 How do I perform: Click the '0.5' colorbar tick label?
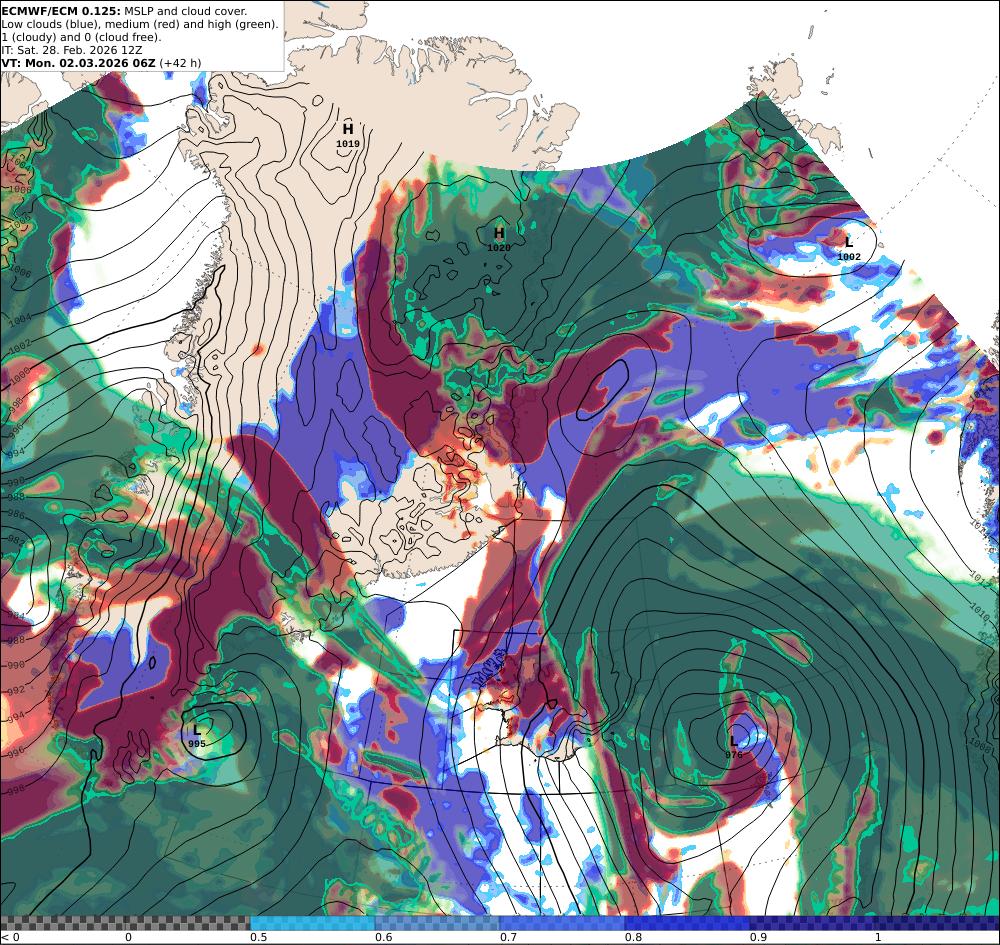click(258, 937)
